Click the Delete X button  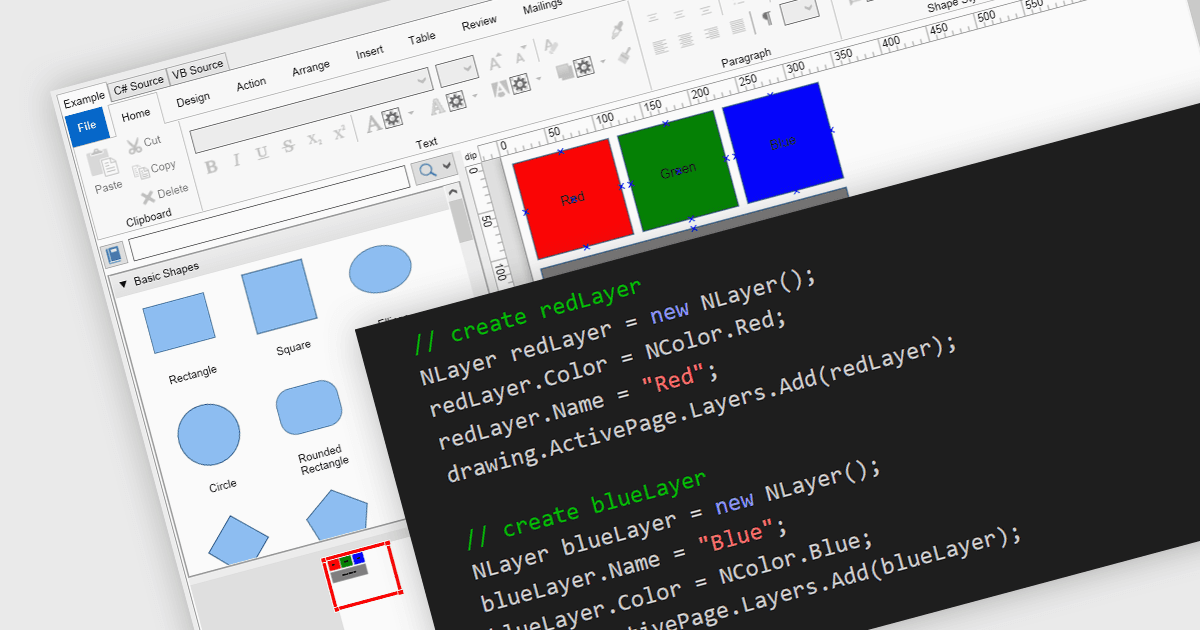(164, 193)
